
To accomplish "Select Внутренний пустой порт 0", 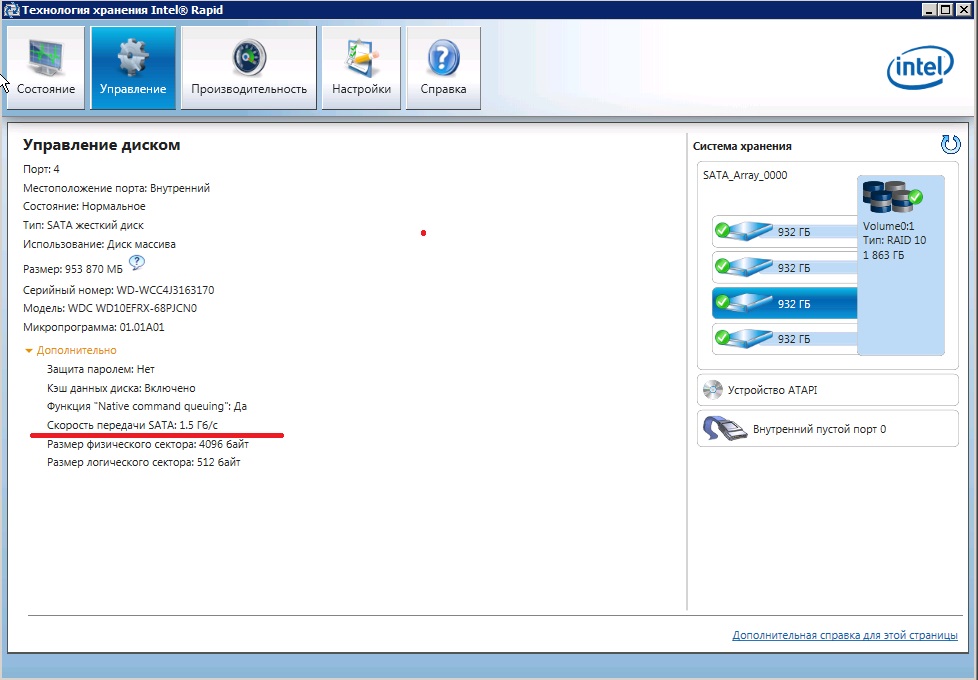I will point(828,429).
